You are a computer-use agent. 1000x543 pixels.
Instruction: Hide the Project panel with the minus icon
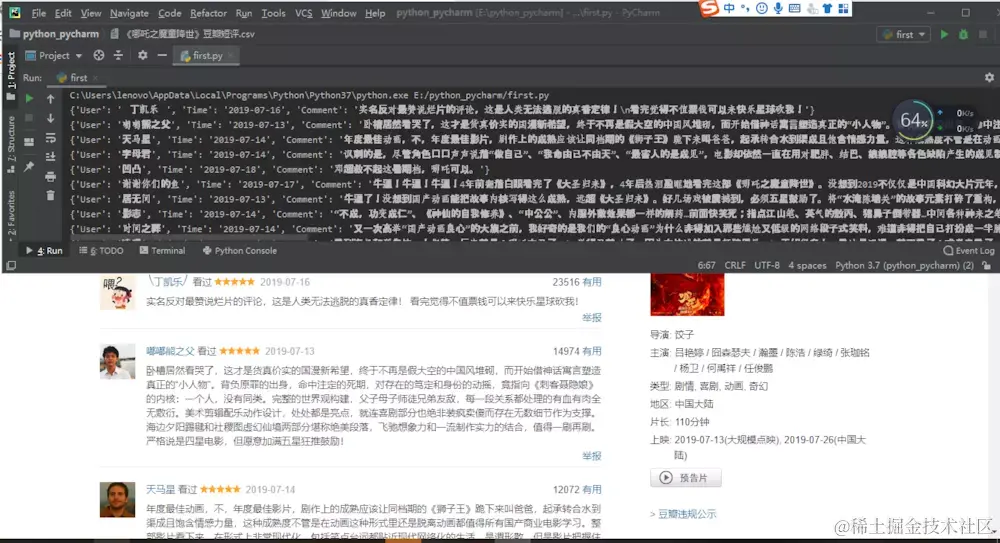pos(162,56)
